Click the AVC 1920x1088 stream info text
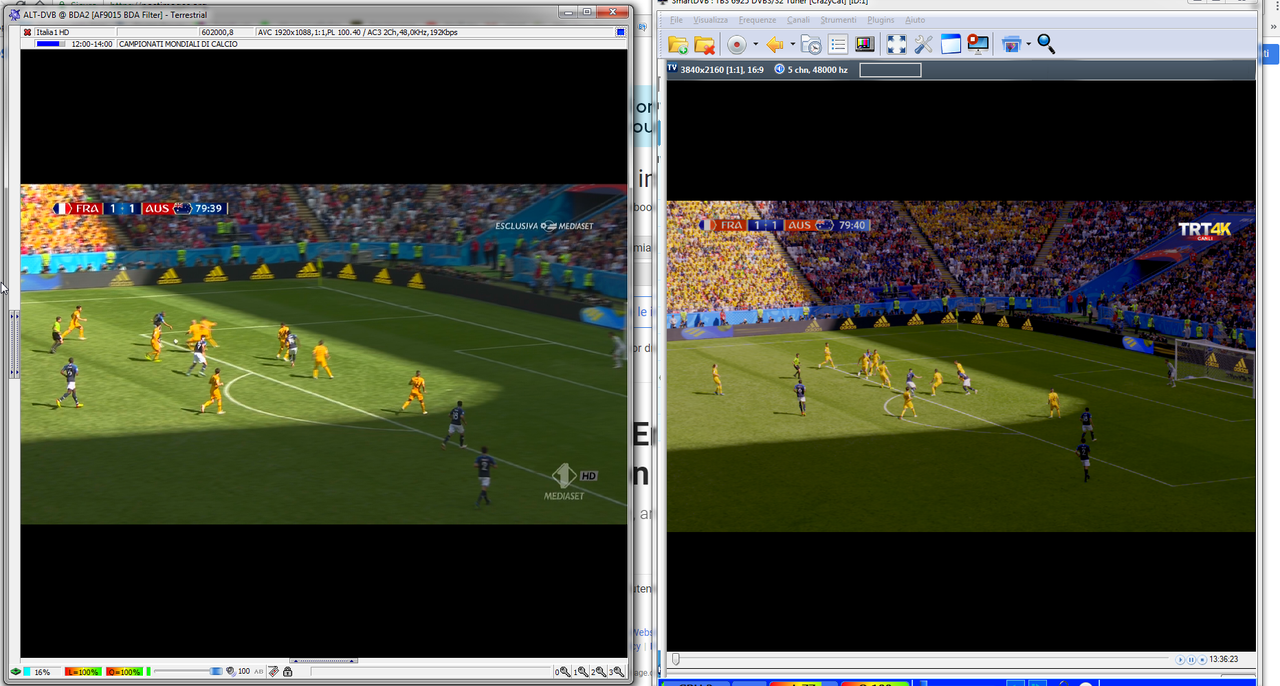Viewport: 1280px width, 686px height. click(357, 32)
